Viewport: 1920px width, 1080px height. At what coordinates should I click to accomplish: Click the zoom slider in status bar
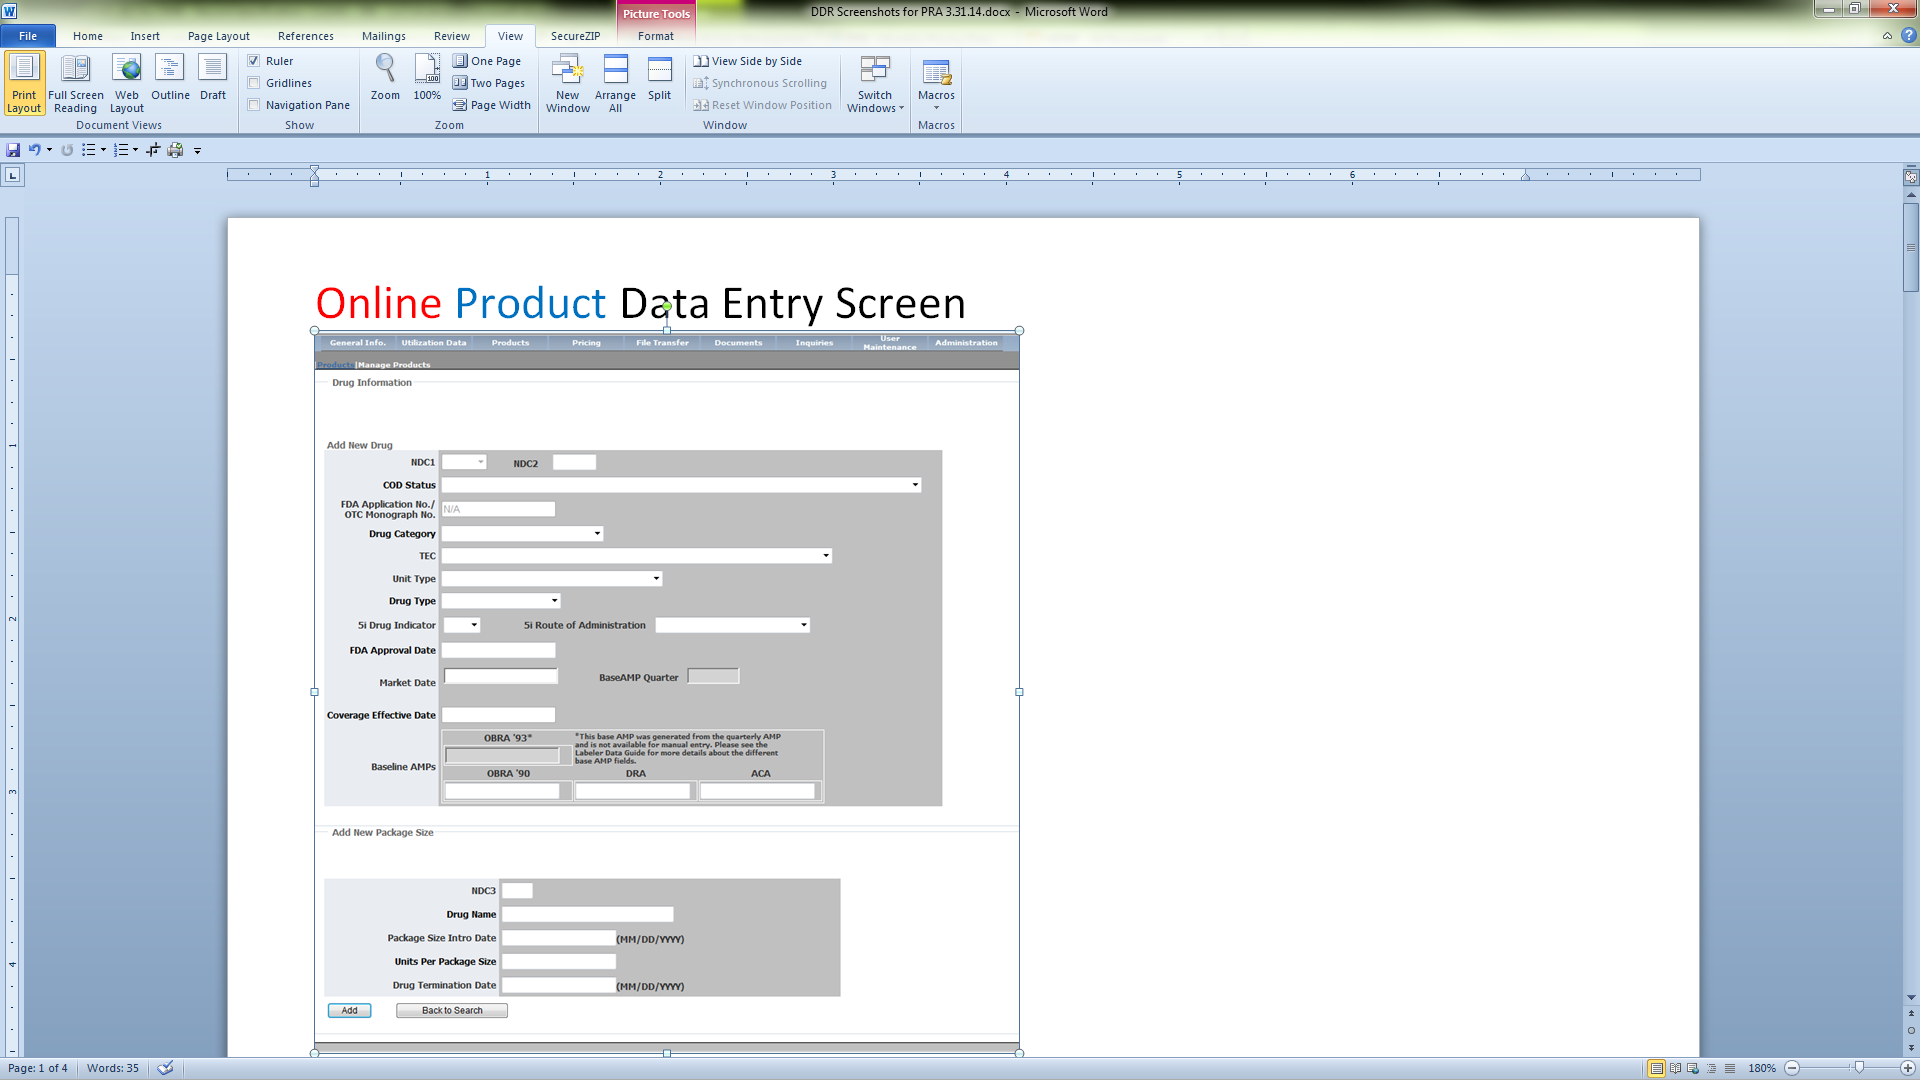[x=1858, y=1068]
